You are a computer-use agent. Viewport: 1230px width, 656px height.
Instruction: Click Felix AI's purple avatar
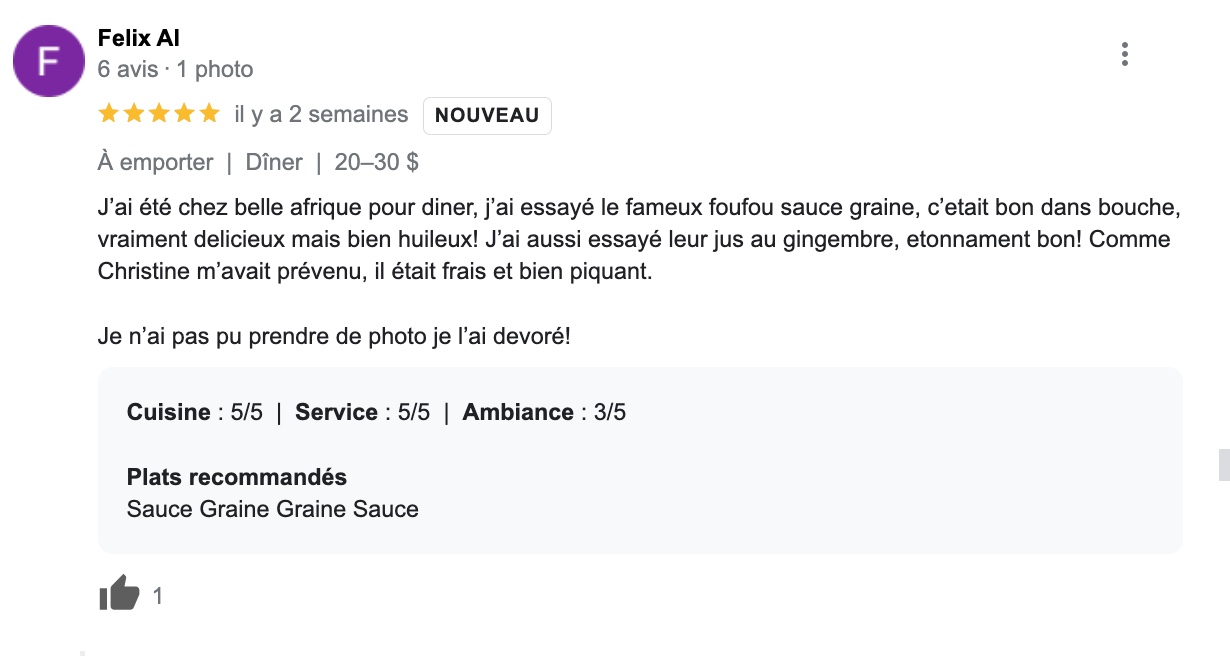tap(48, 61)
